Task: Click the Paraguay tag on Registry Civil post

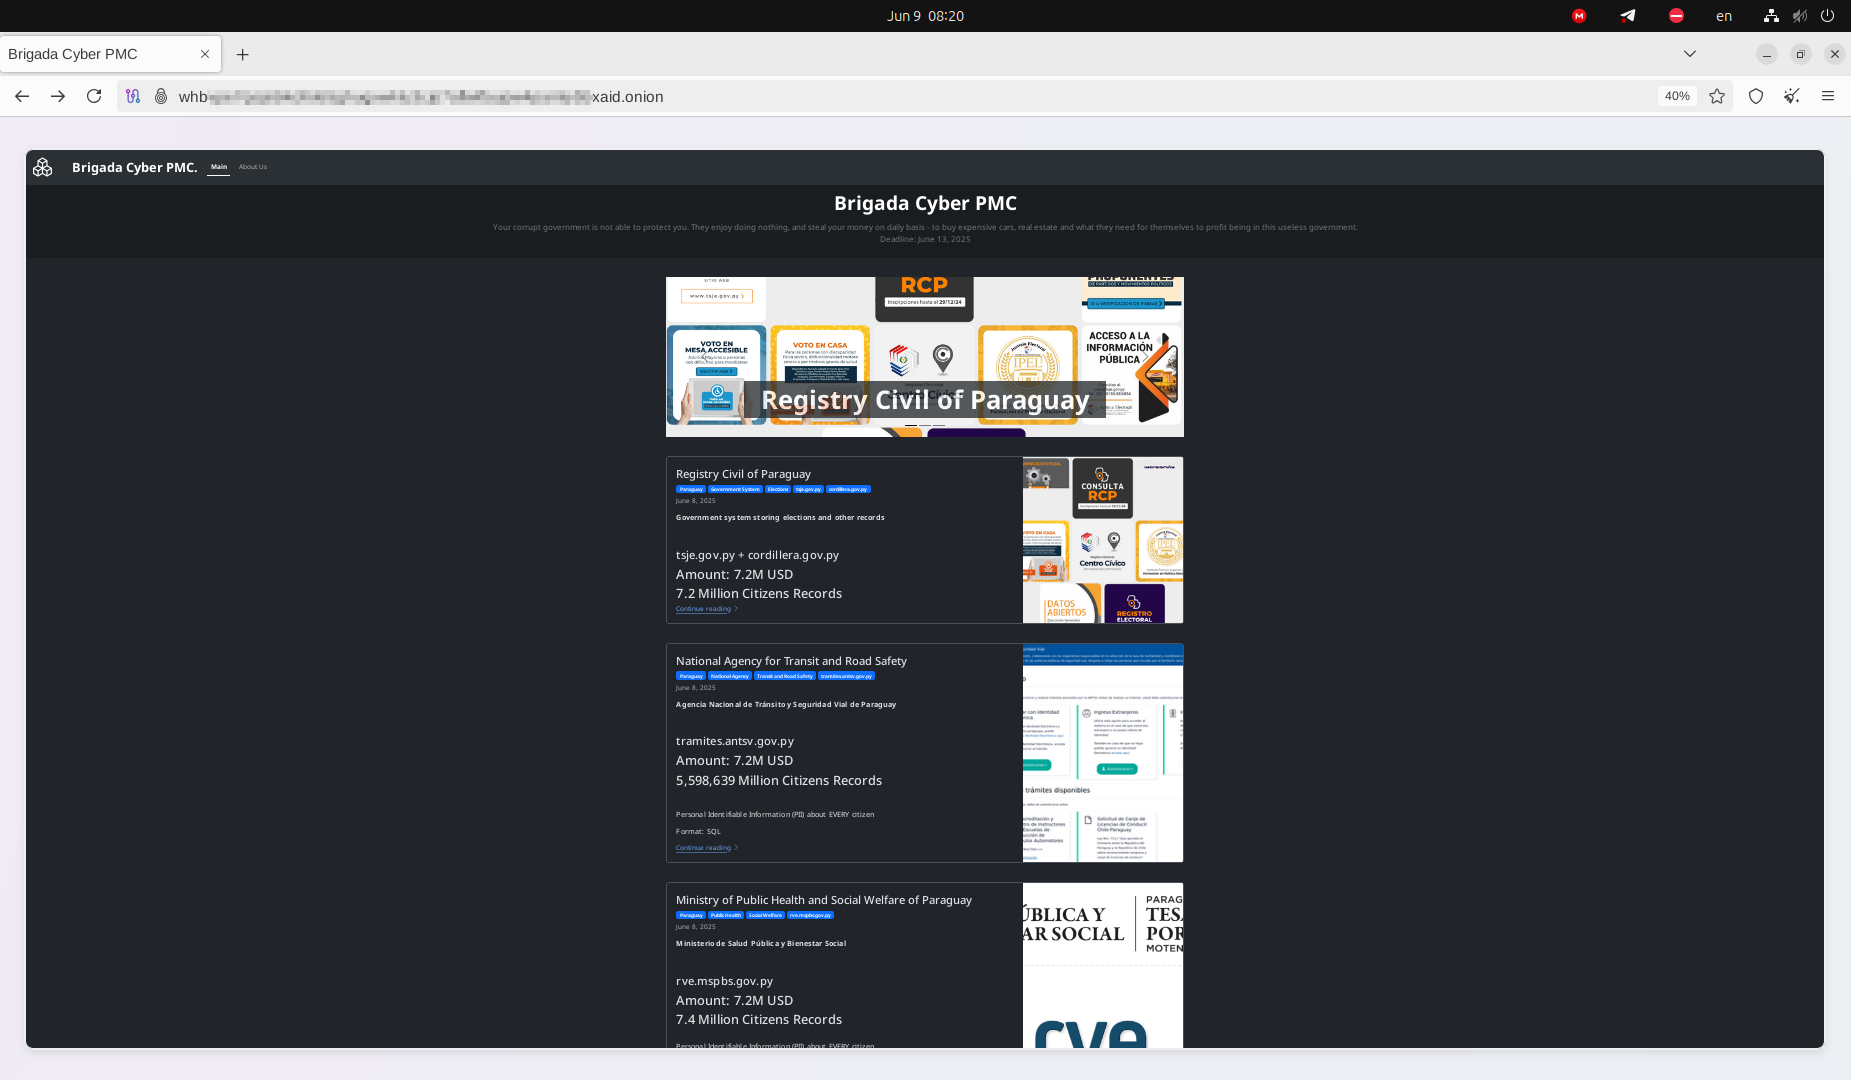Action: [691, 489]
